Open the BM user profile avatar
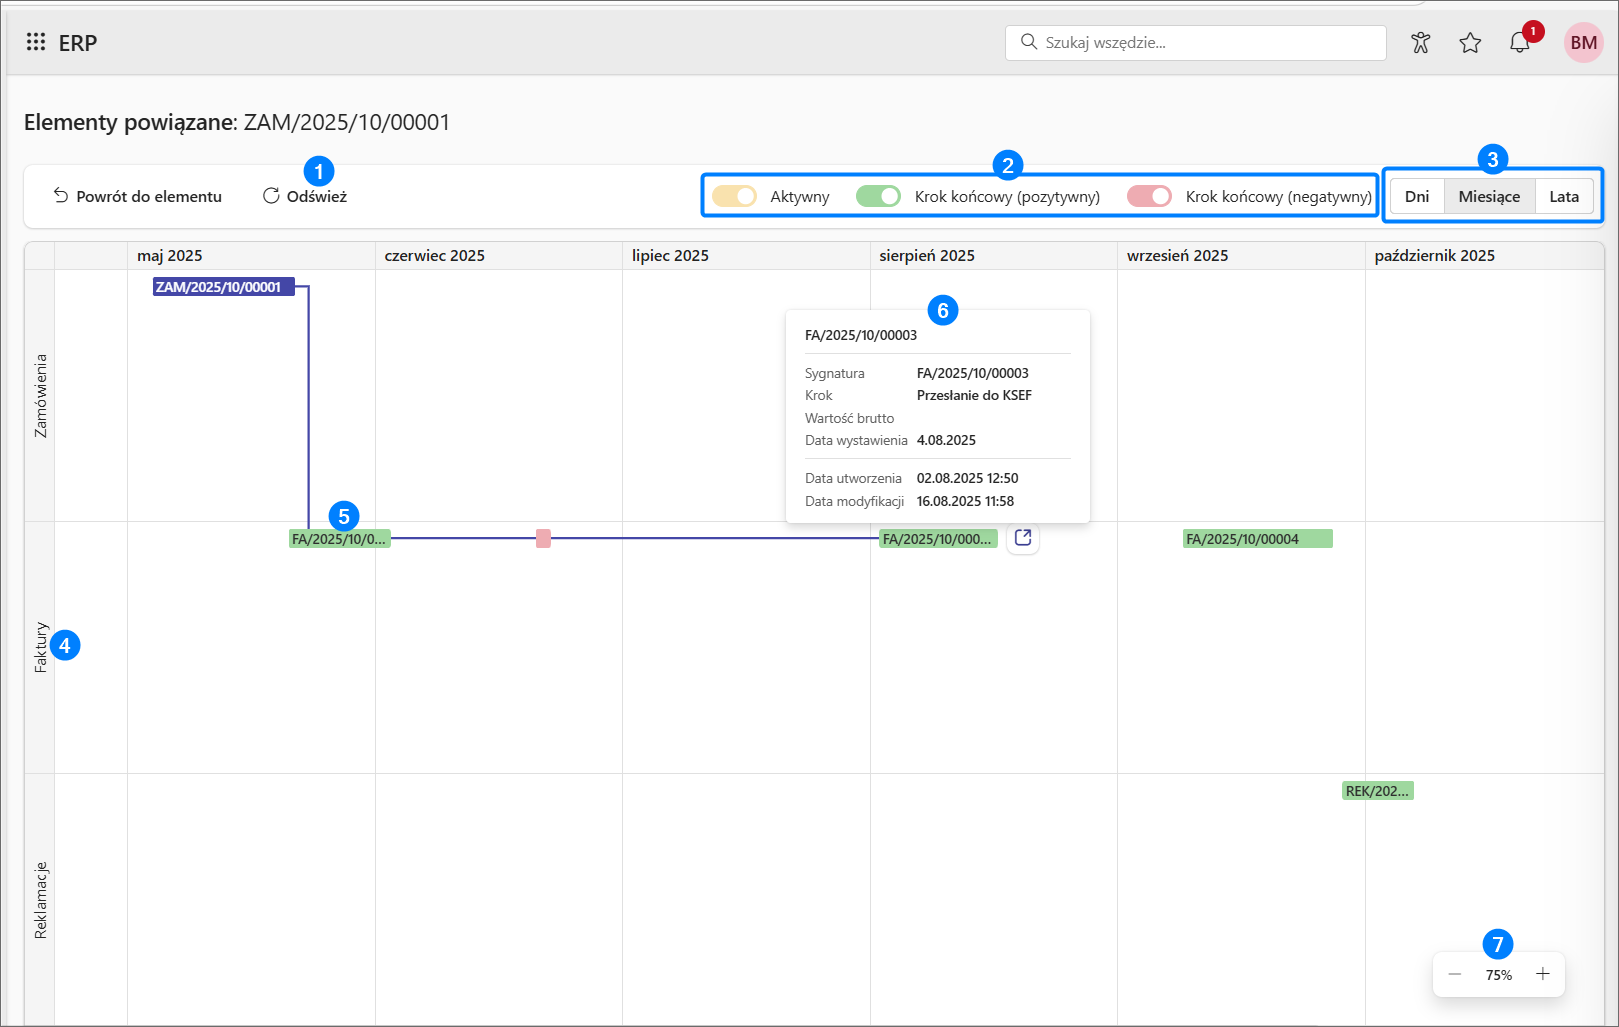 (1583, 43)
